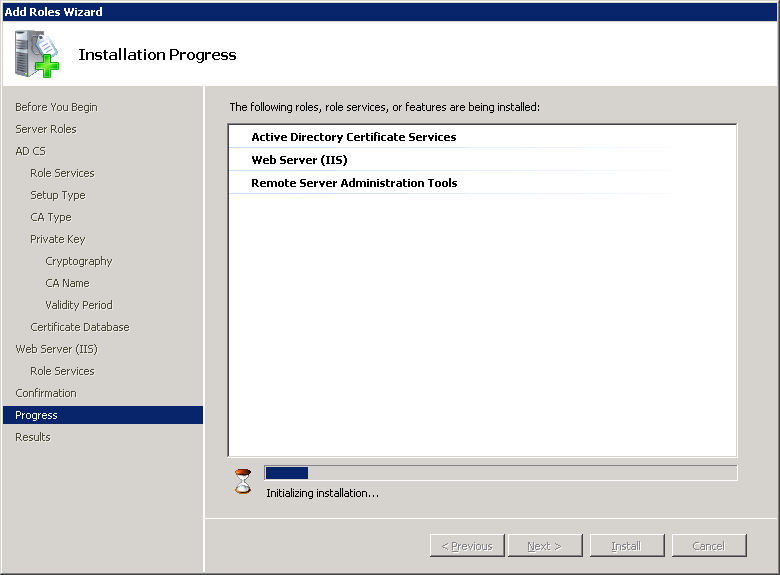780x575 pixels.
Task: Click the Cancel button
Action: 709,546
